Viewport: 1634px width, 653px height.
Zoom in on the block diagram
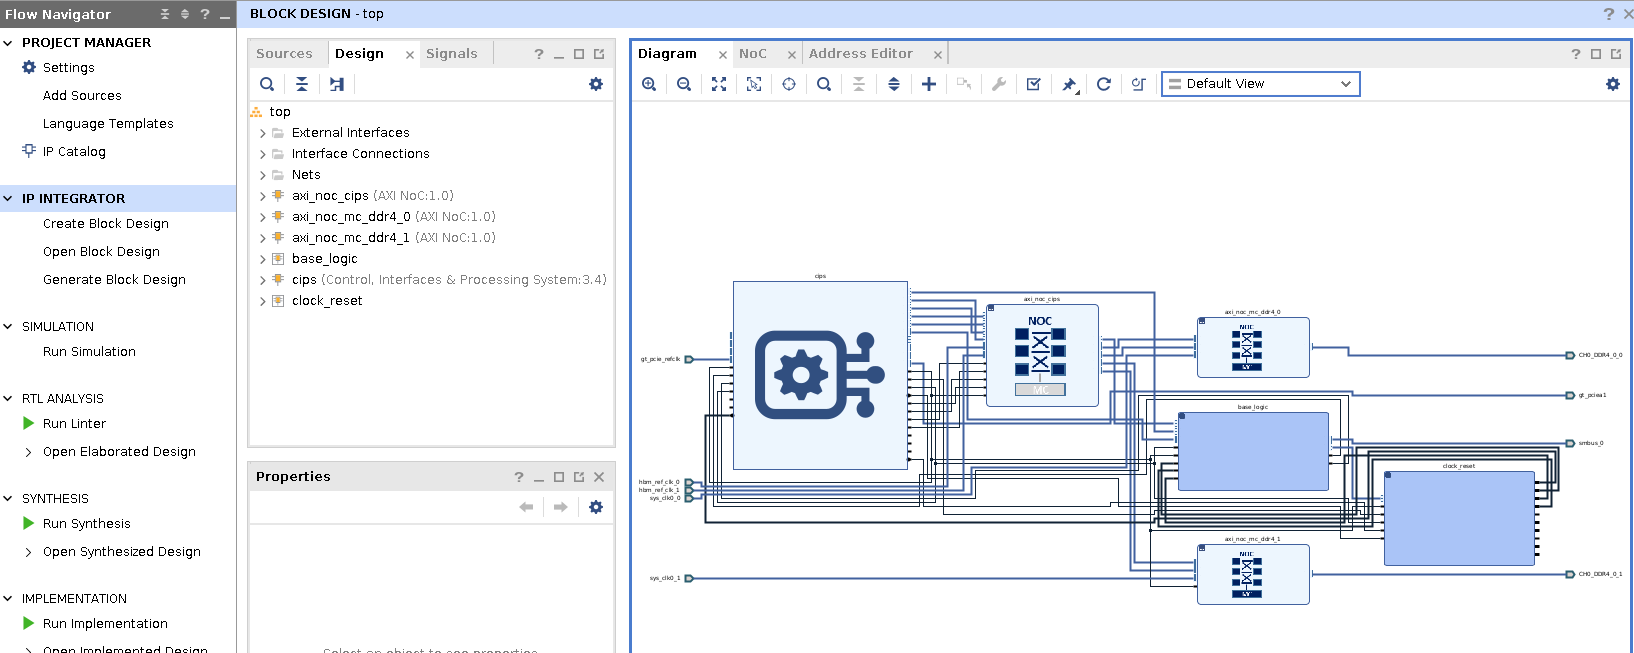click(x=649, y=84)
